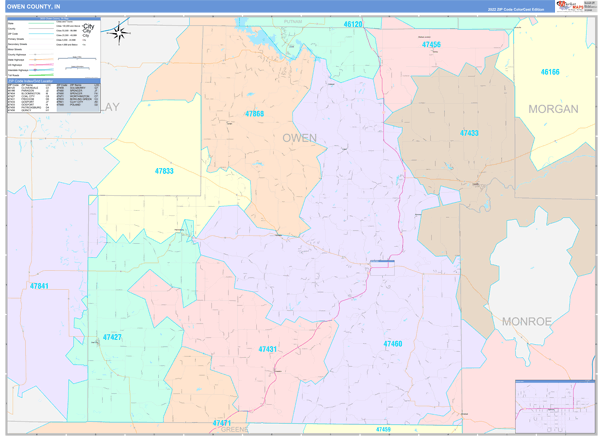
Task: Click the OWEN county name label
Action: click(x=299, y=138)
